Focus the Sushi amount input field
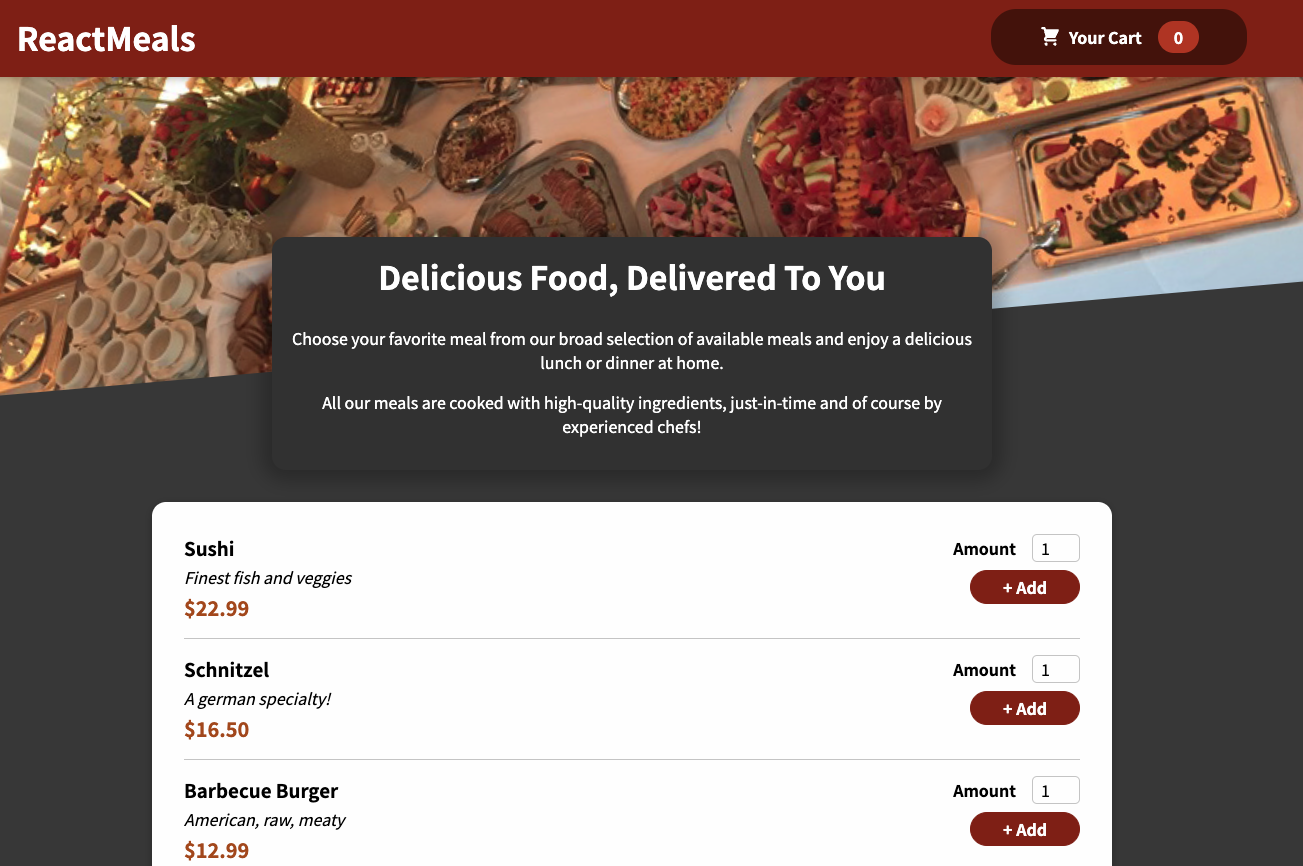The width and height of the screenshot is (1303, 866). (1055, 548)
